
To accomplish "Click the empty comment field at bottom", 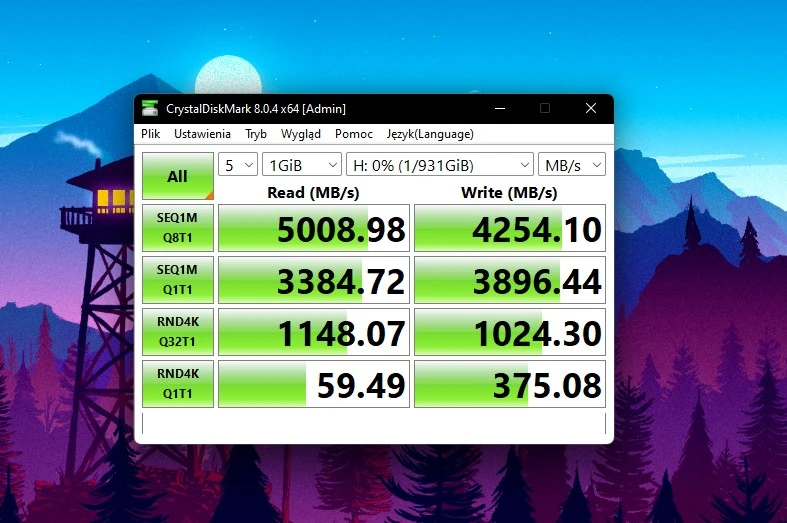I will 374,423.
